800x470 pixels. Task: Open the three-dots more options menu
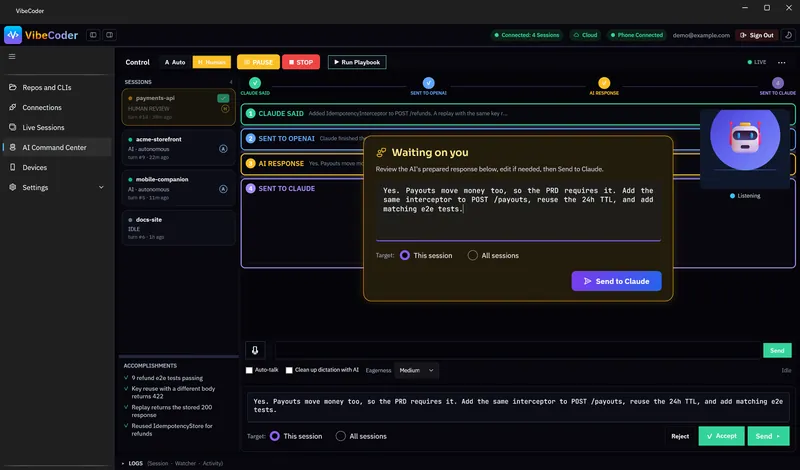[x=781, y=62]
